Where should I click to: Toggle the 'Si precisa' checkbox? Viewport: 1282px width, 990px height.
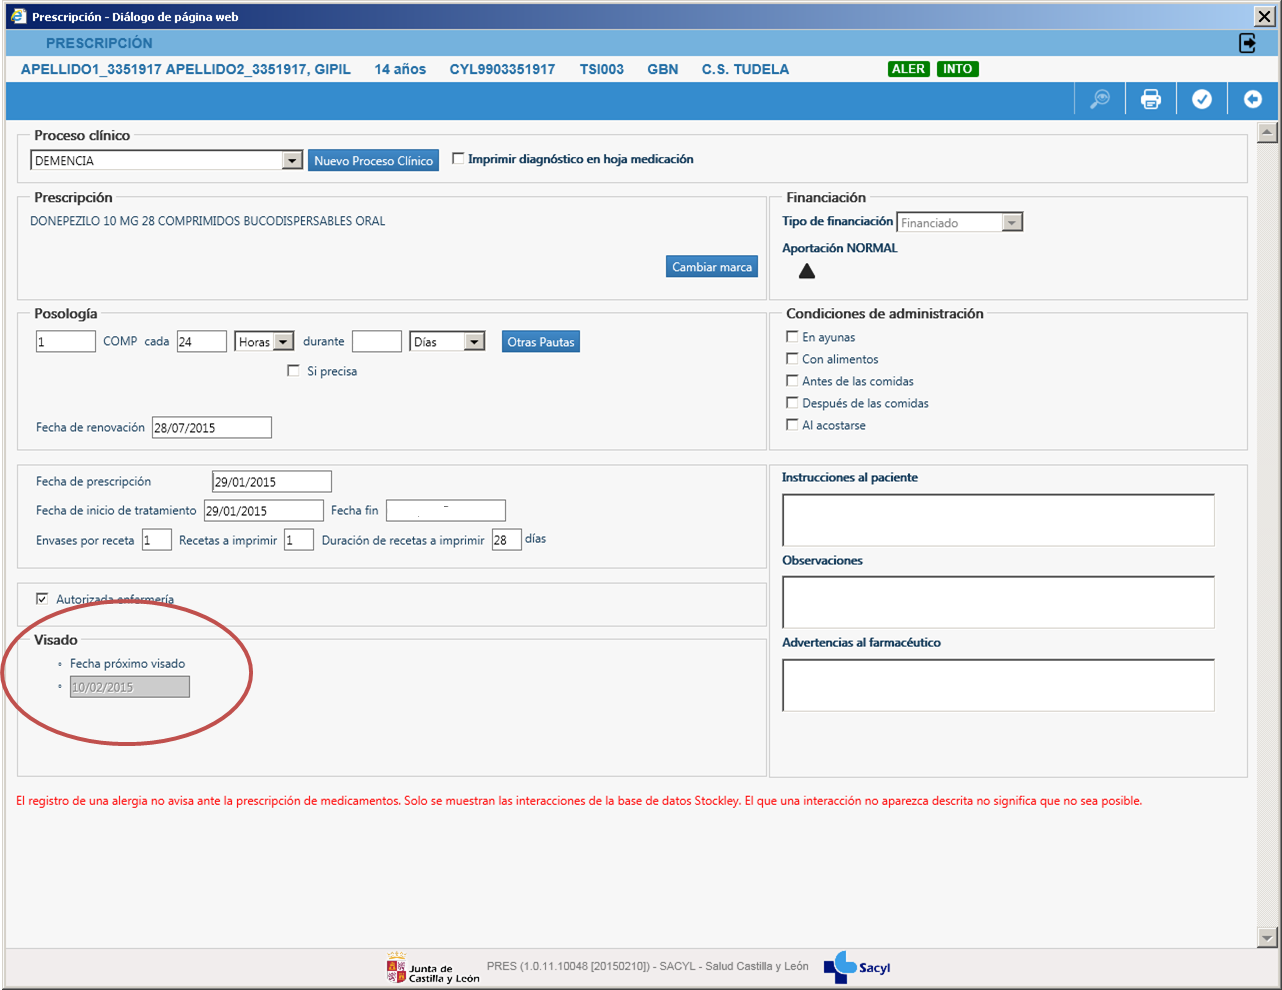click(293, 371)
